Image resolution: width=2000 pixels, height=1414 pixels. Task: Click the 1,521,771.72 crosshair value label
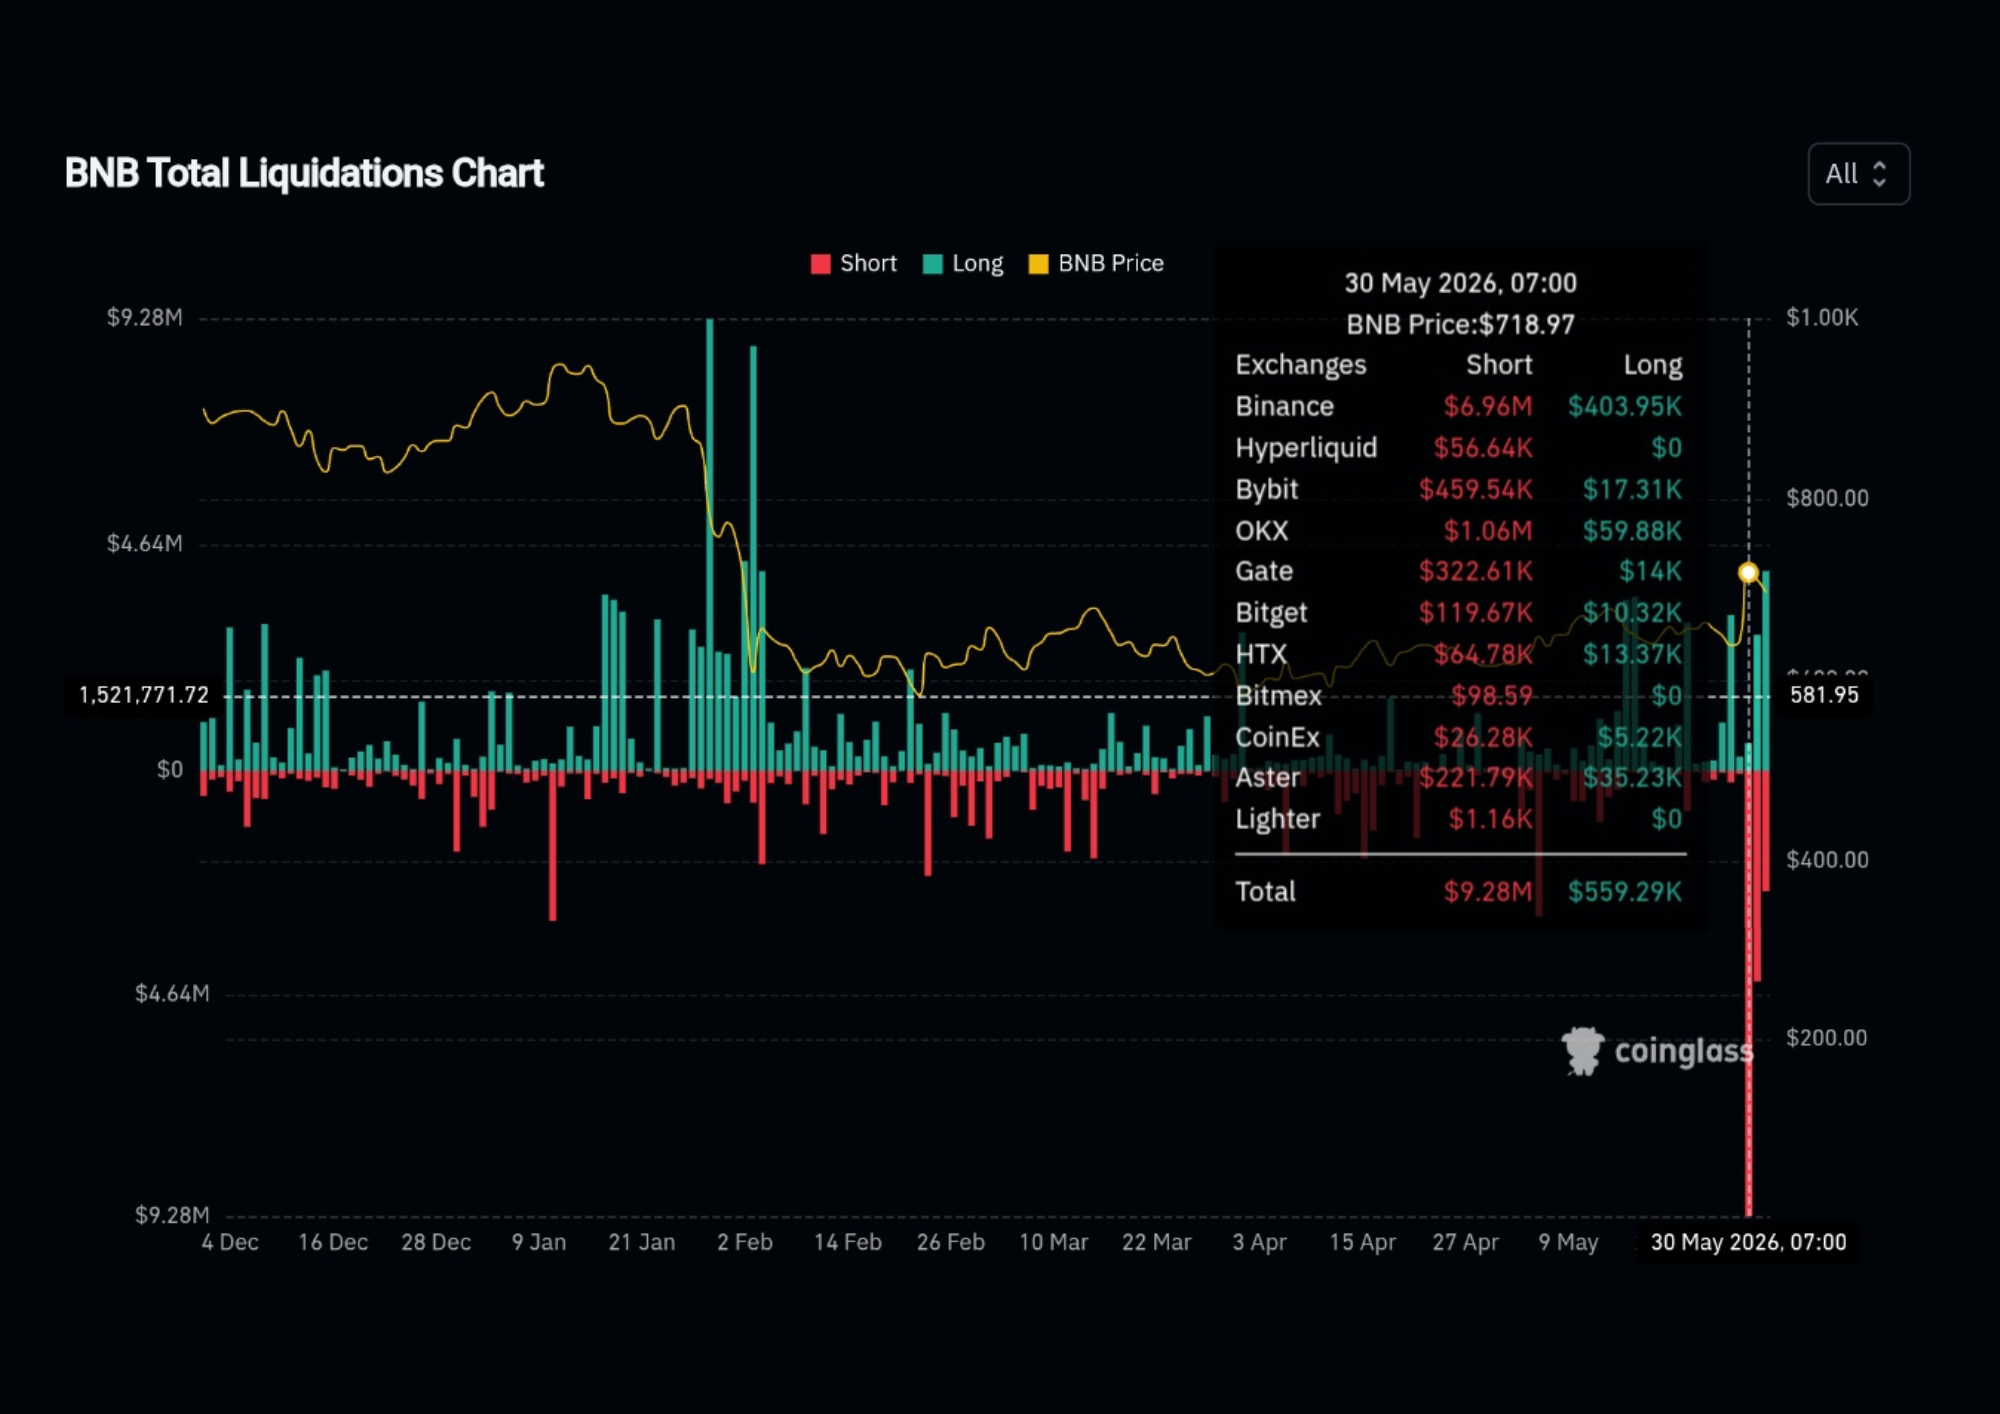click(x=144, y=695)
